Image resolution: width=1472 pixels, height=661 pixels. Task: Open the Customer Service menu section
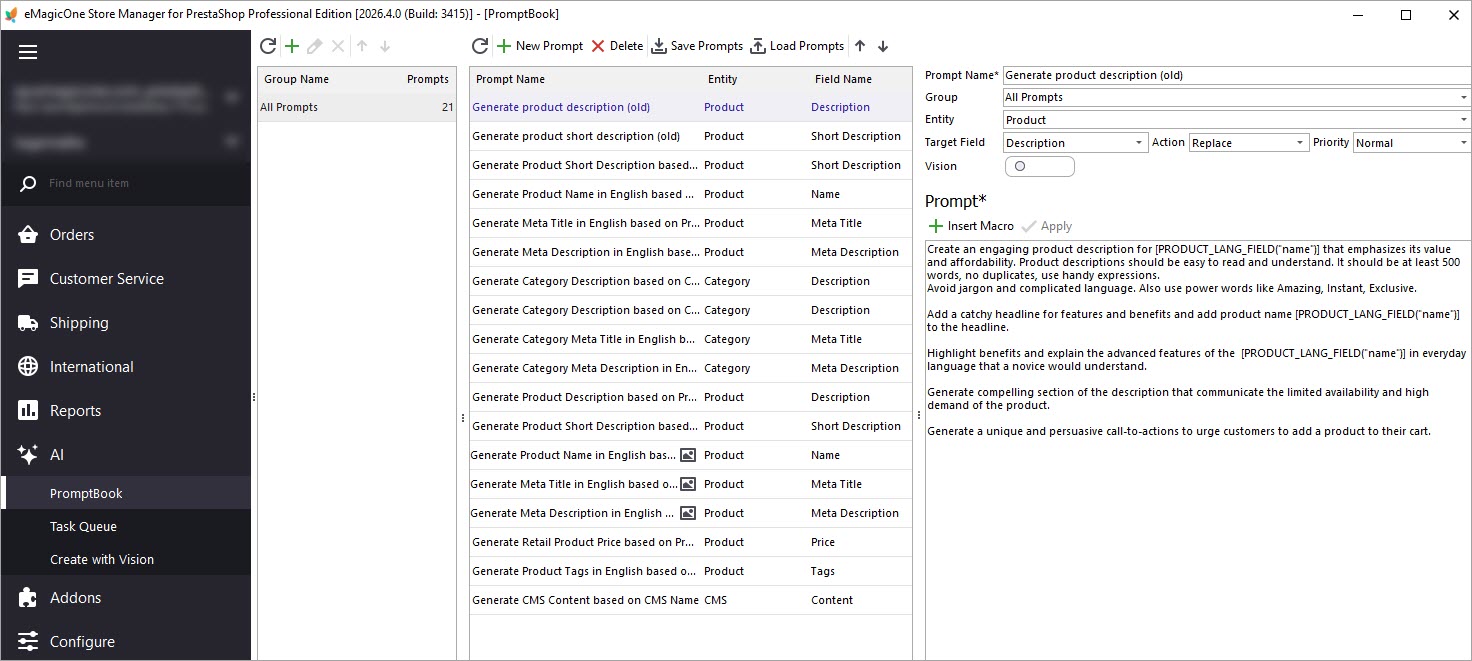[126, 279]
